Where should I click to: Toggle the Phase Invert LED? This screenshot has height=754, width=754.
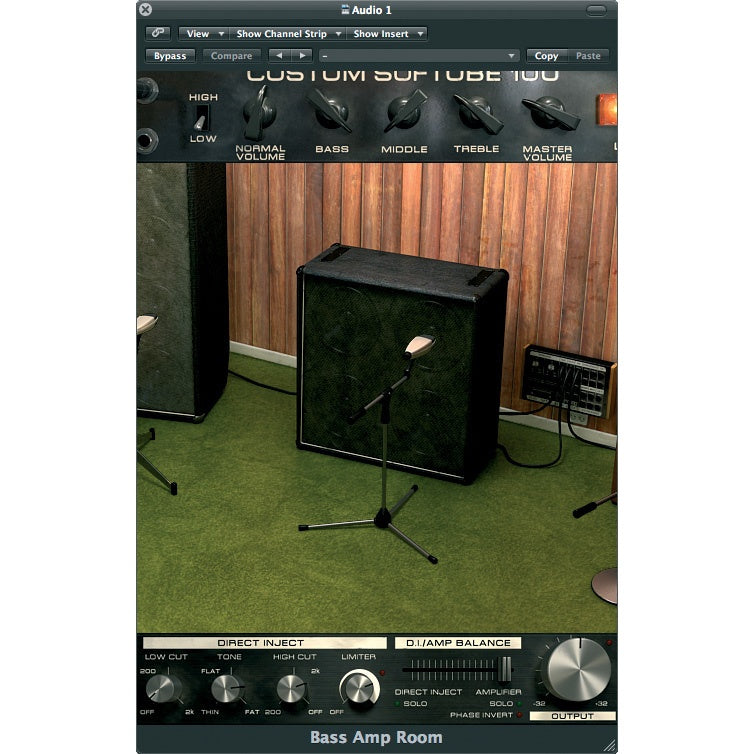pos(519,715)
